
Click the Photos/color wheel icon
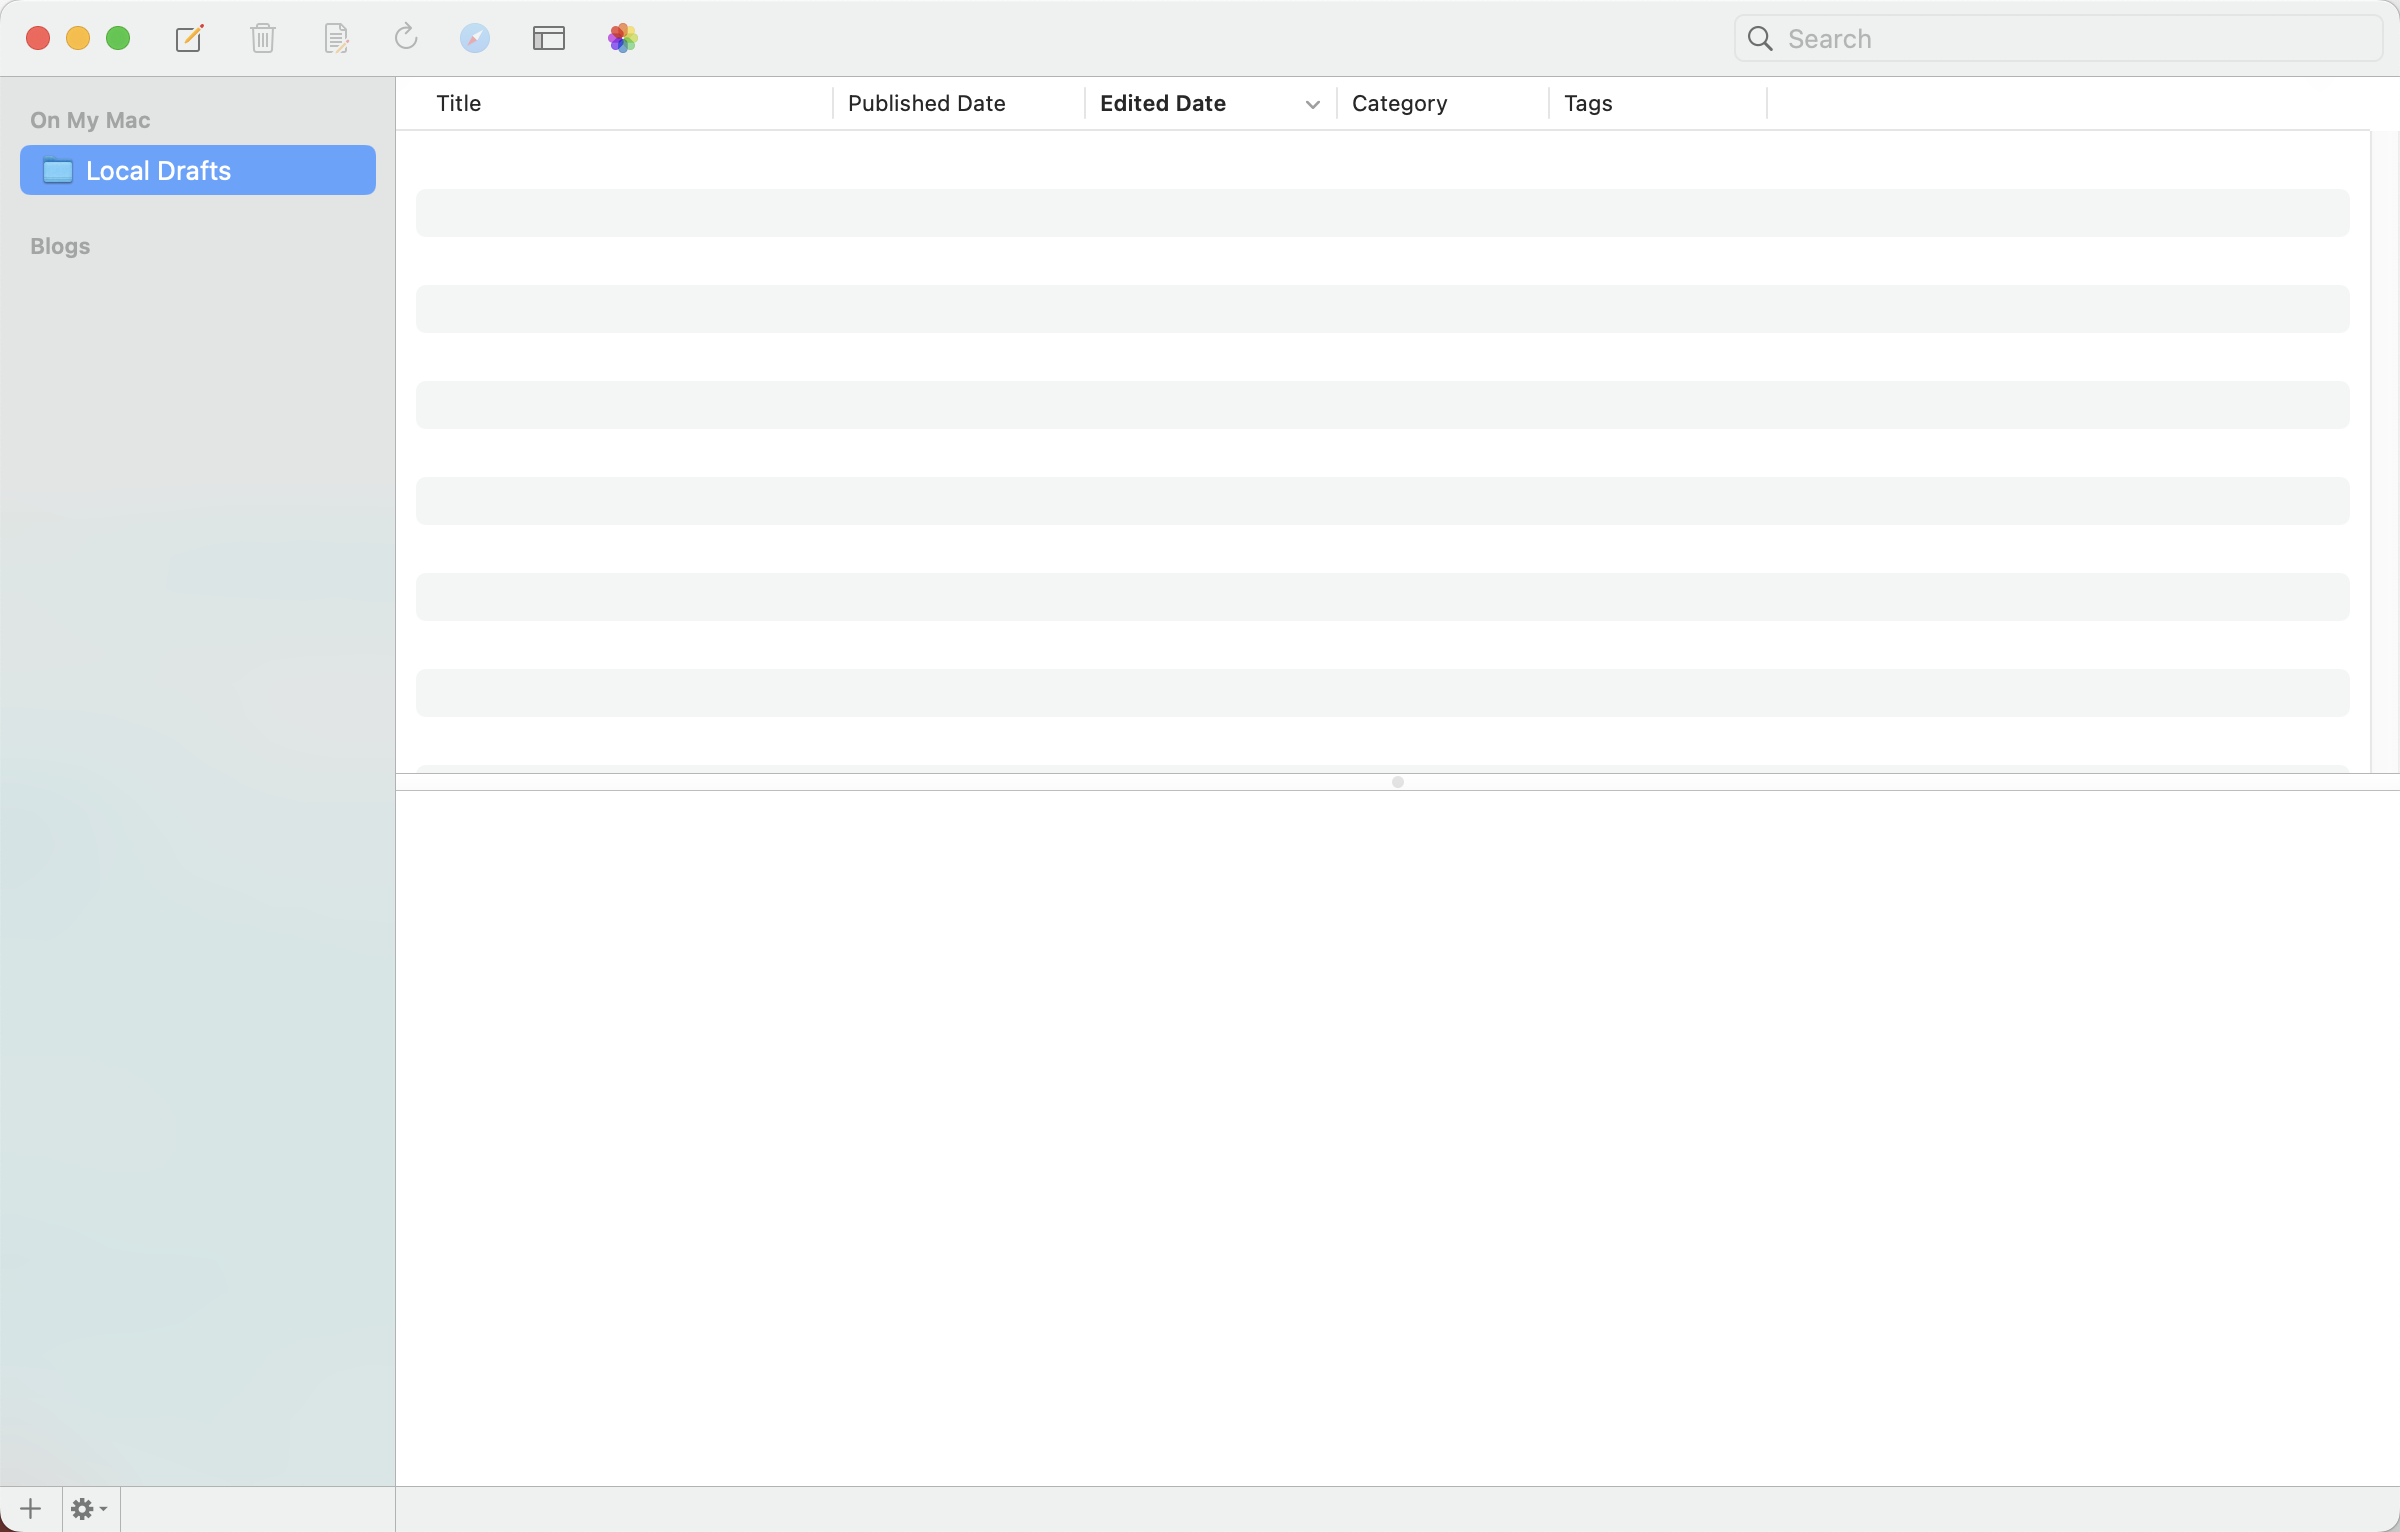623,38
